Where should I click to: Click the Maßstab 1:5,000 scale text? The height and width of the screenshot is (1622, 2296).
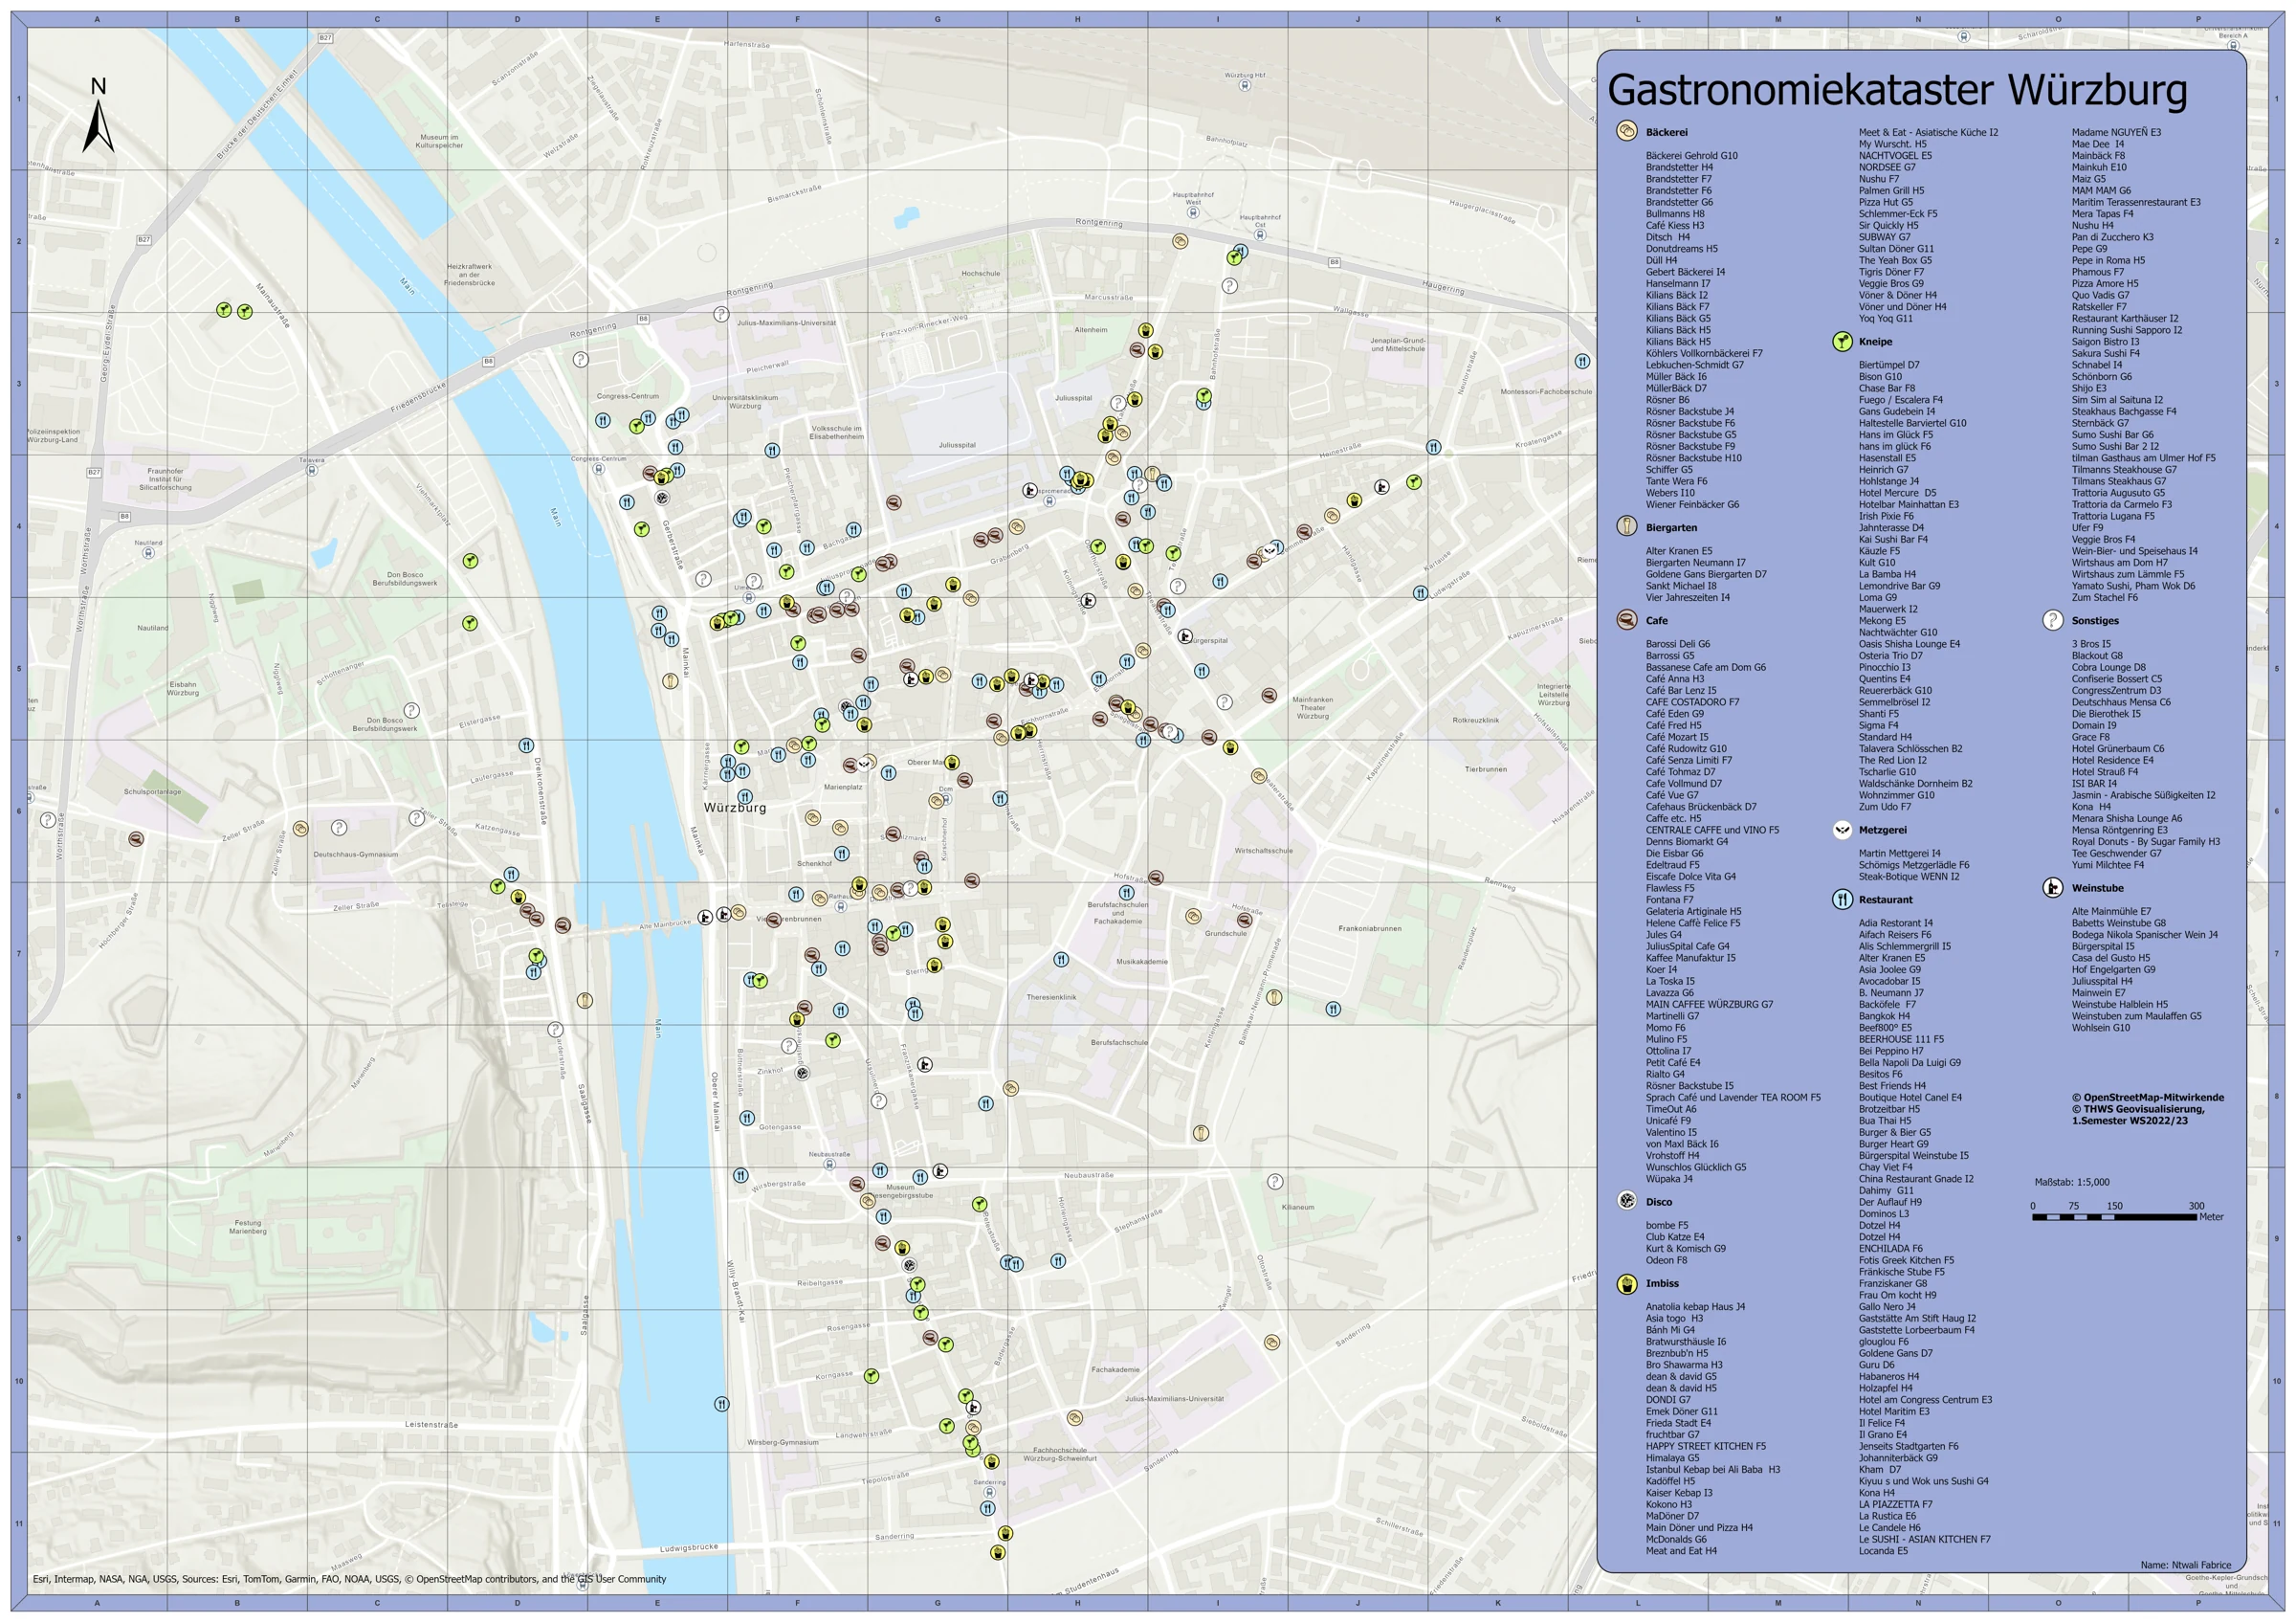click(x=2071, y=1182)
